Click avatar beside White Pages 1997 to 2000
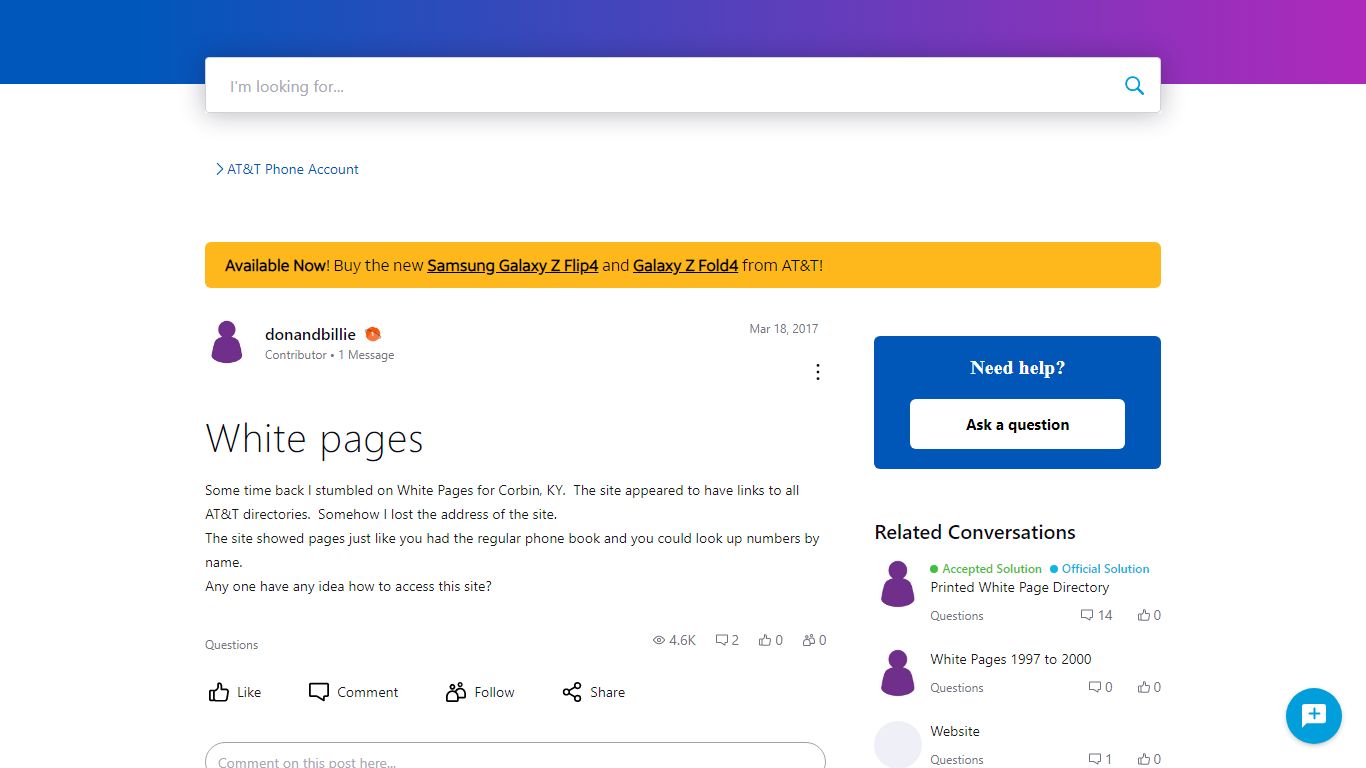The image size is (1366, 768). pyautogui.click(x=898, y=673)
